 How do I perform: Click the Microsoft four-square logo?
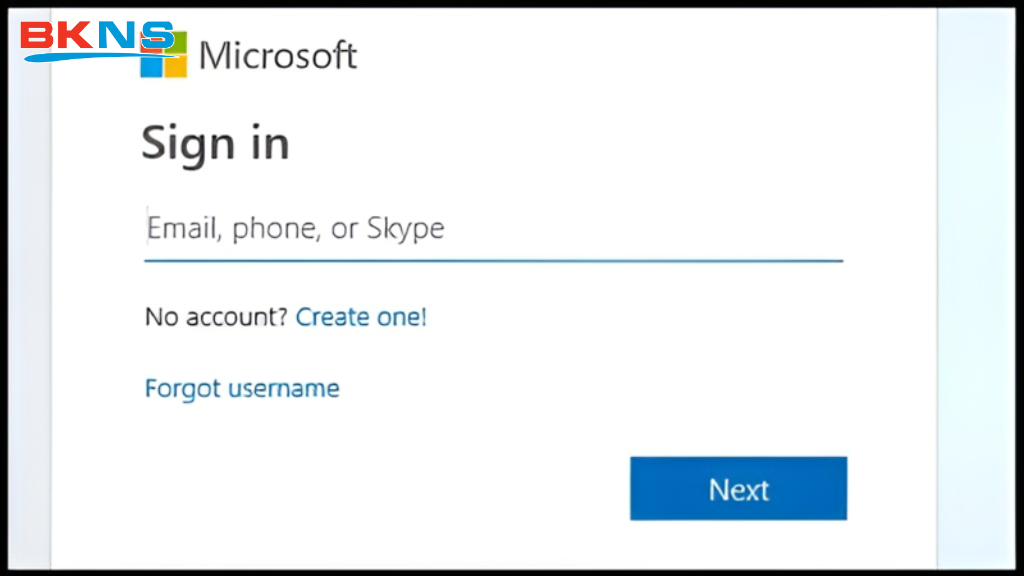click(x=164, y=54)
